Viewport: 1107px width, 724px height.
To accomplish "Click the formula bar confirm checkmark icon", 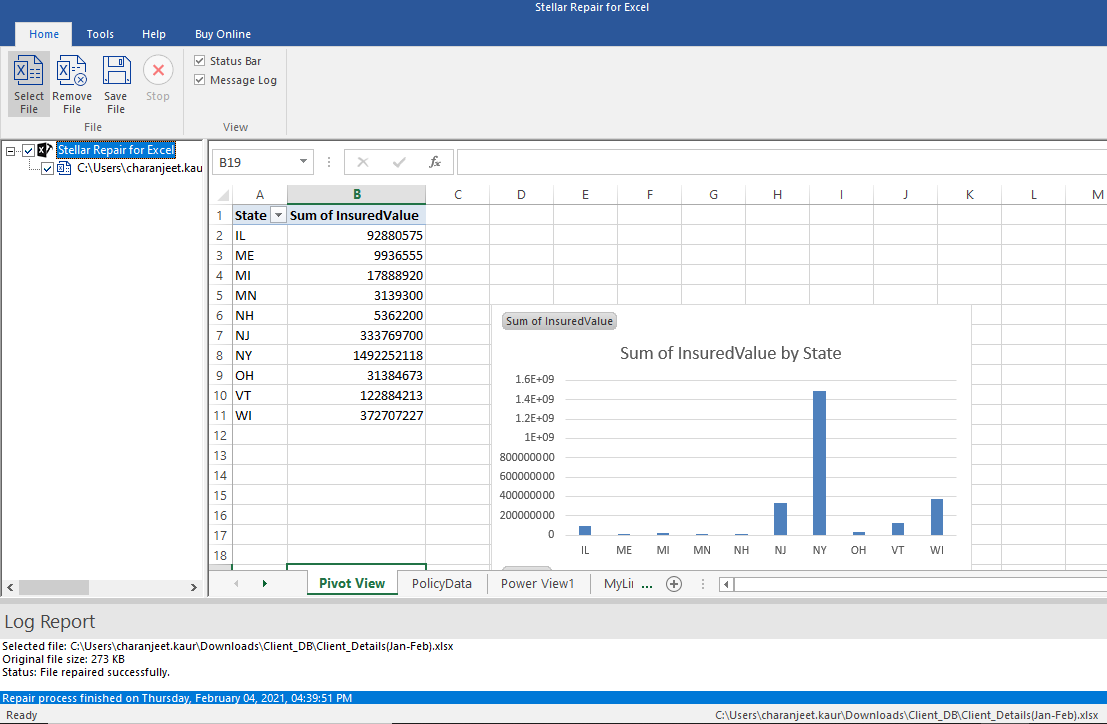I will pyautogui.click(x=399, y=162).
